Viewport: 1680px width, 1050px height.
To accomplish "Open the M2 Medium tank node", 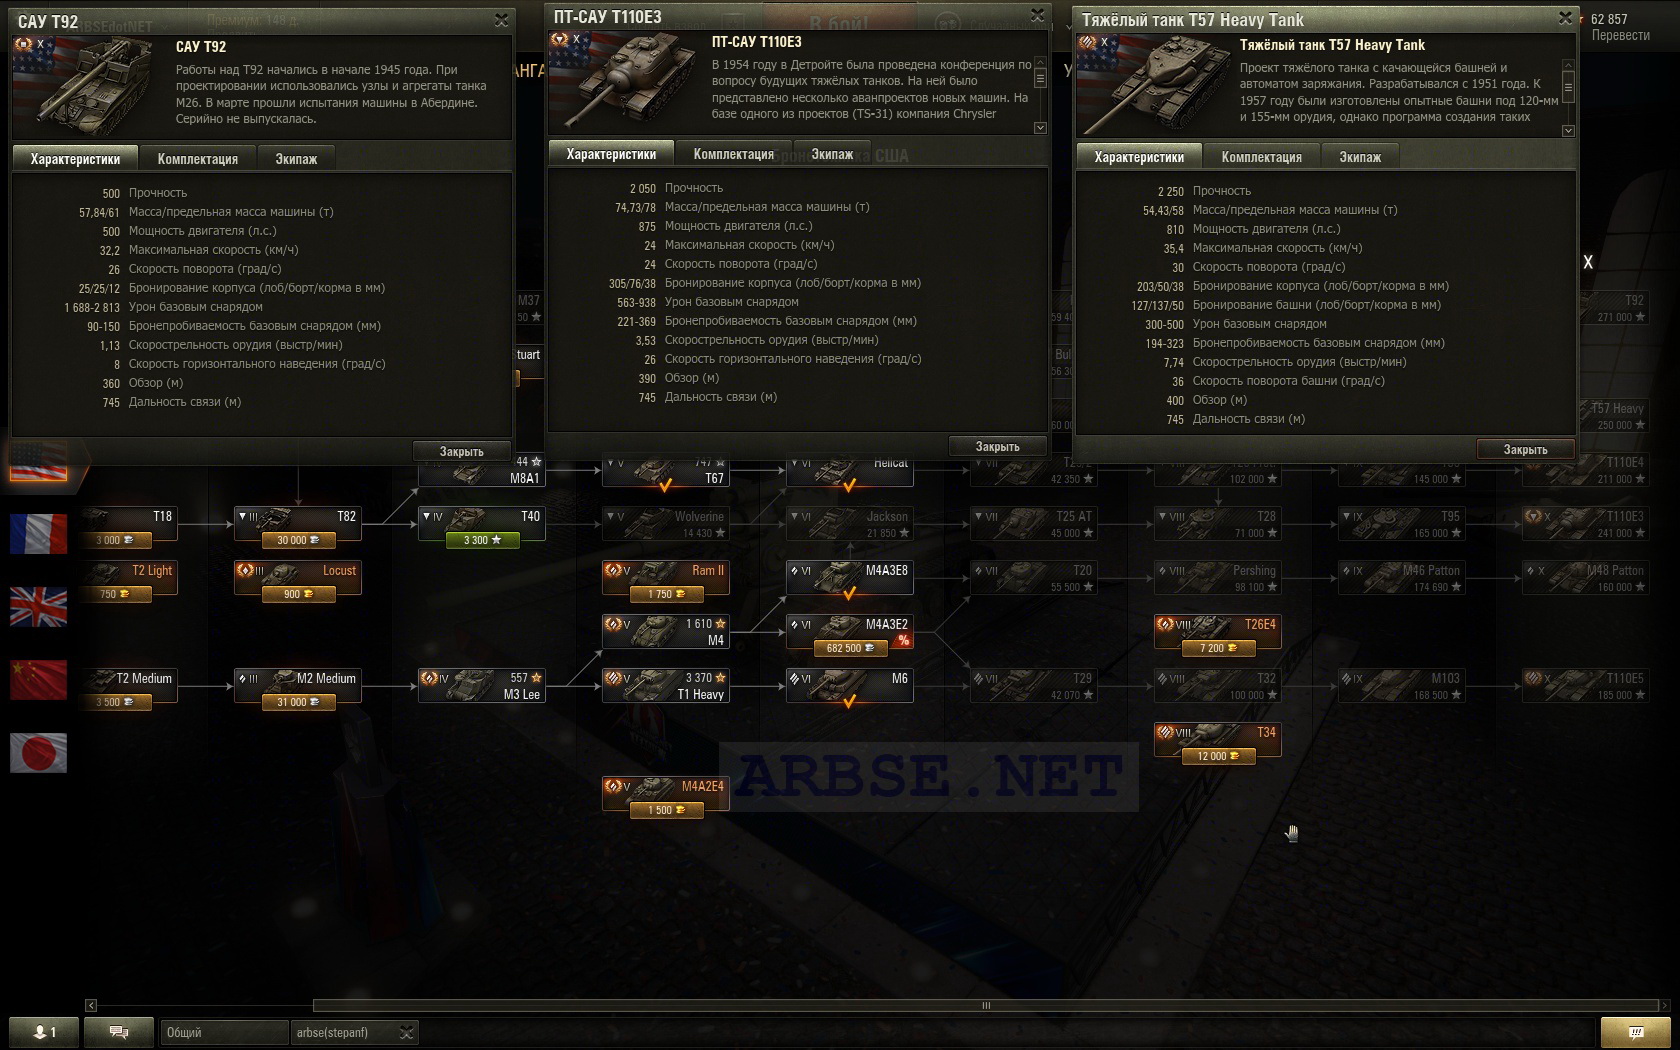I will pyautogui.click(x=298, y=687).
